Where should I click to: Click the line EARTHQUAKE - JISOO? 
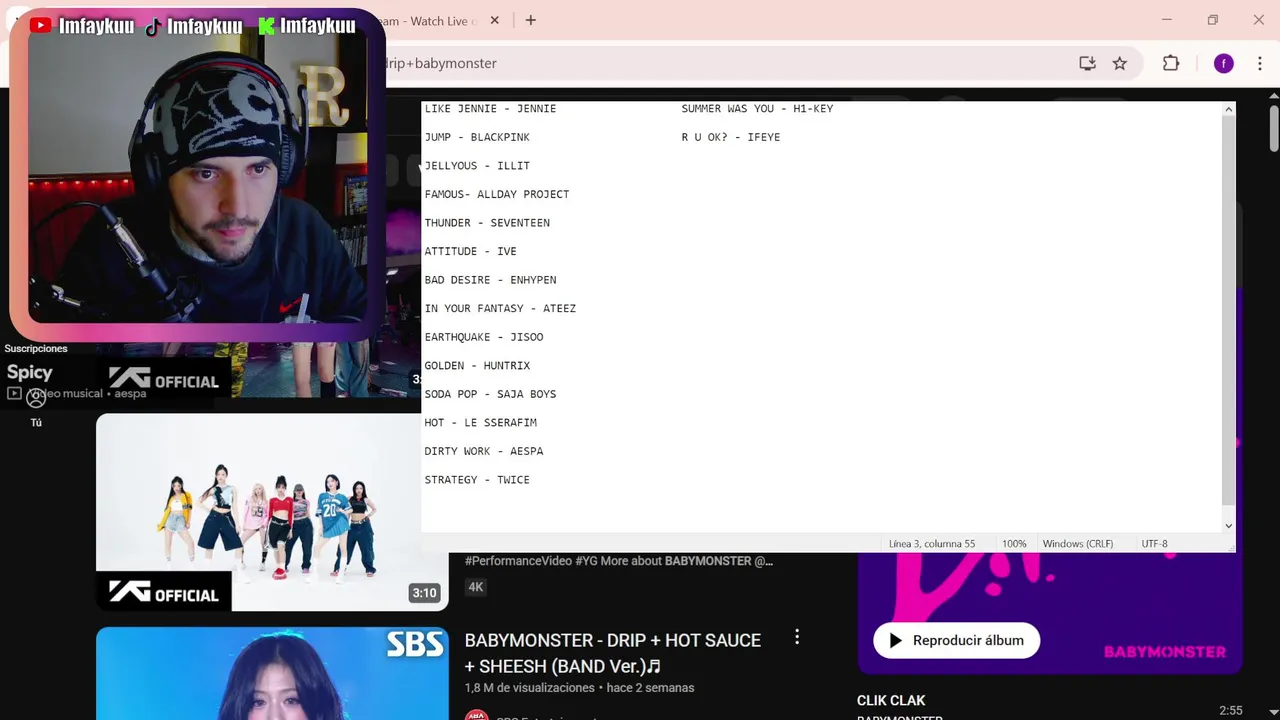pos(484,337)
